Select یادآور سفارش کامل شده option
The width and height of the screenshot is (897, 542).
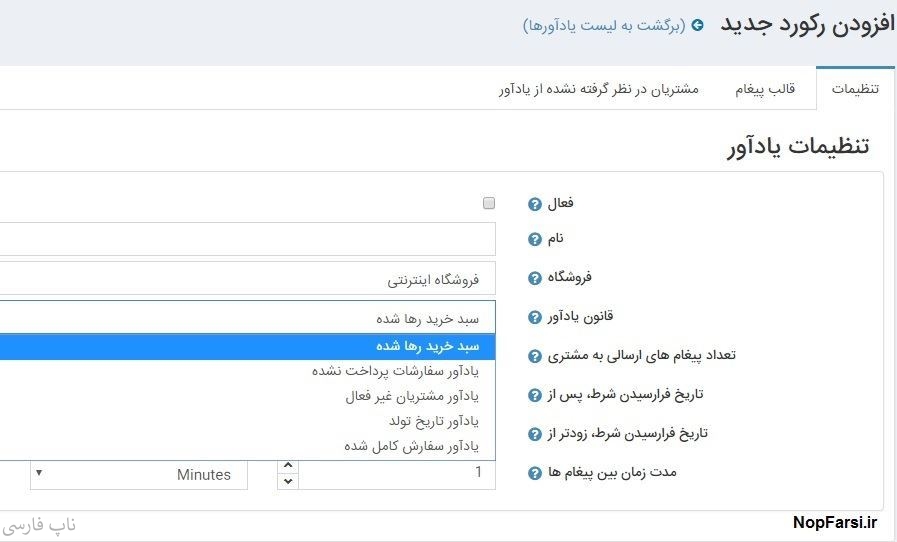tap(411, 446)
